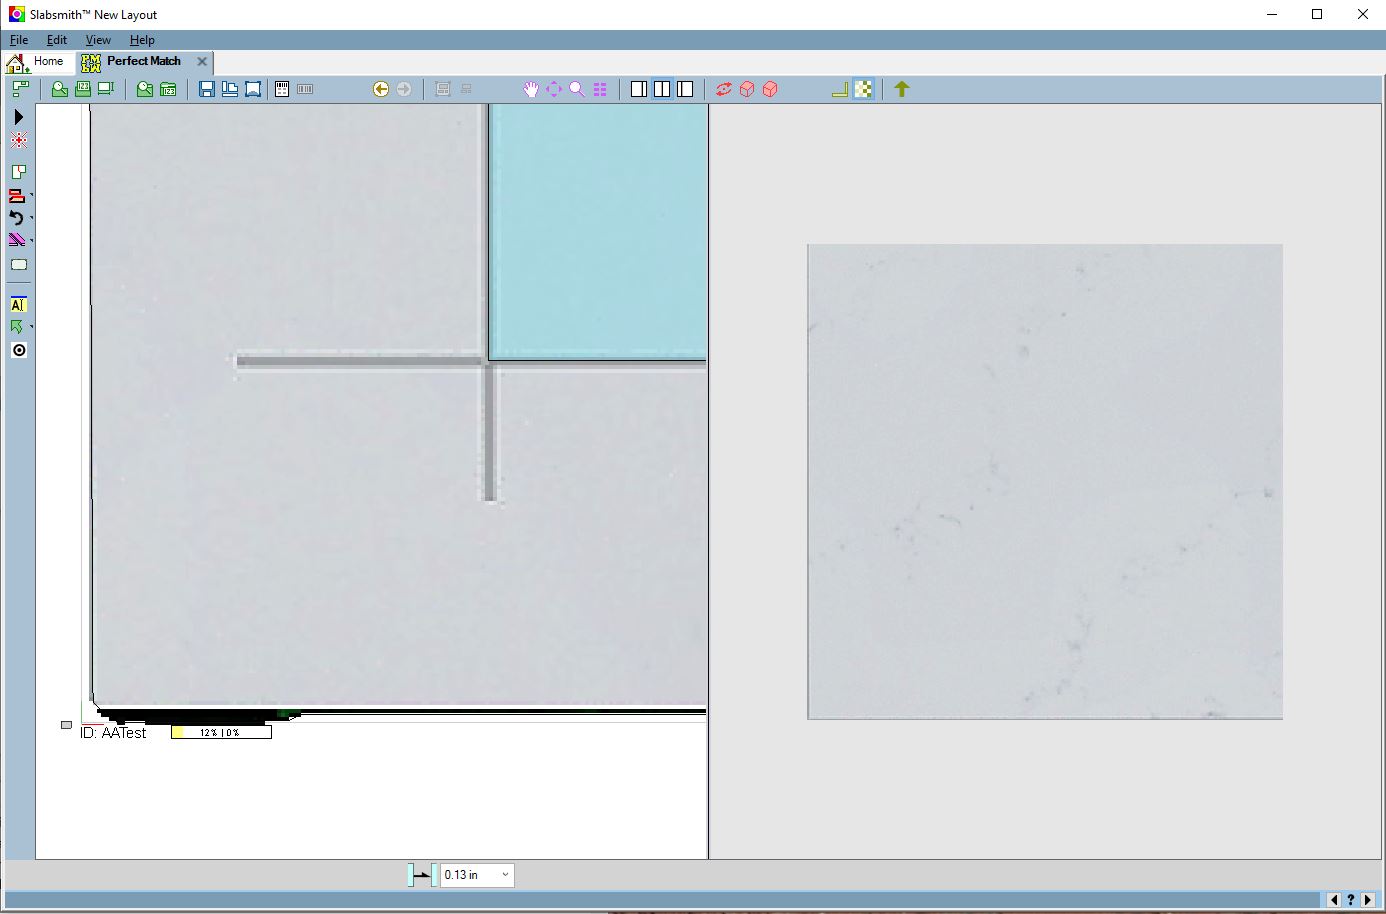Expand the rotate tool options arrow

coord(32,218)
